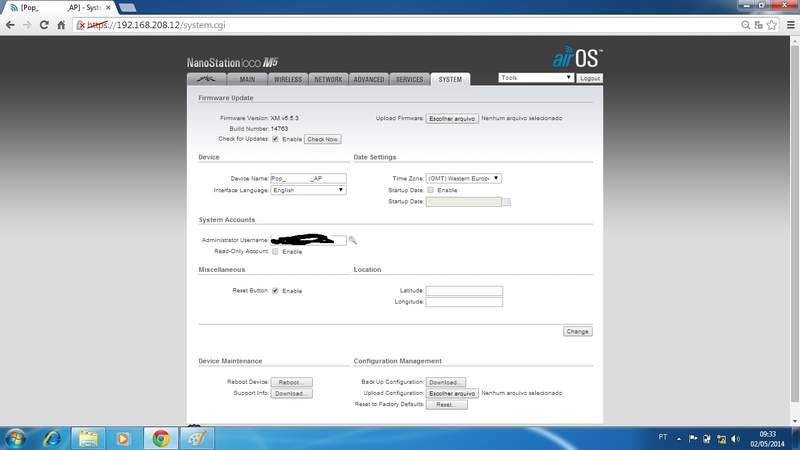Switch to the WIRELESS tab
The height and width of the screenshot is (450, 800).
click(288, 79)
